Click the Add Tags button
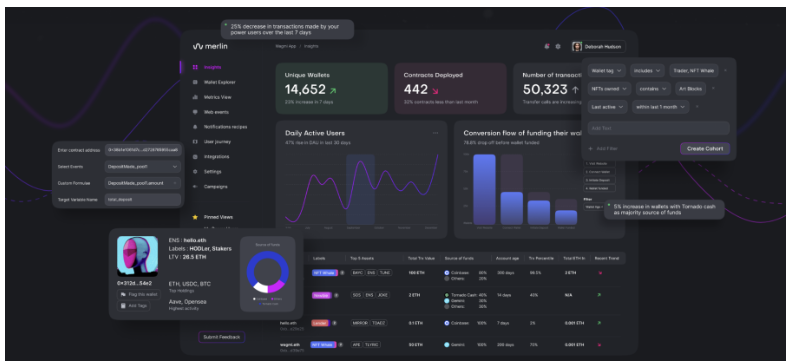 pyautogui.click(x=134, y=306)
